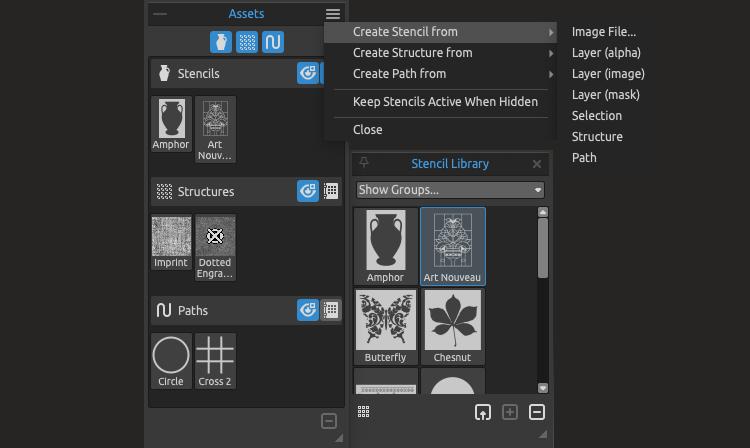Expand arrow beside Create Structure from
Image resolution: width=750 pixels, height=448 pixels.
tap(551, 54)
